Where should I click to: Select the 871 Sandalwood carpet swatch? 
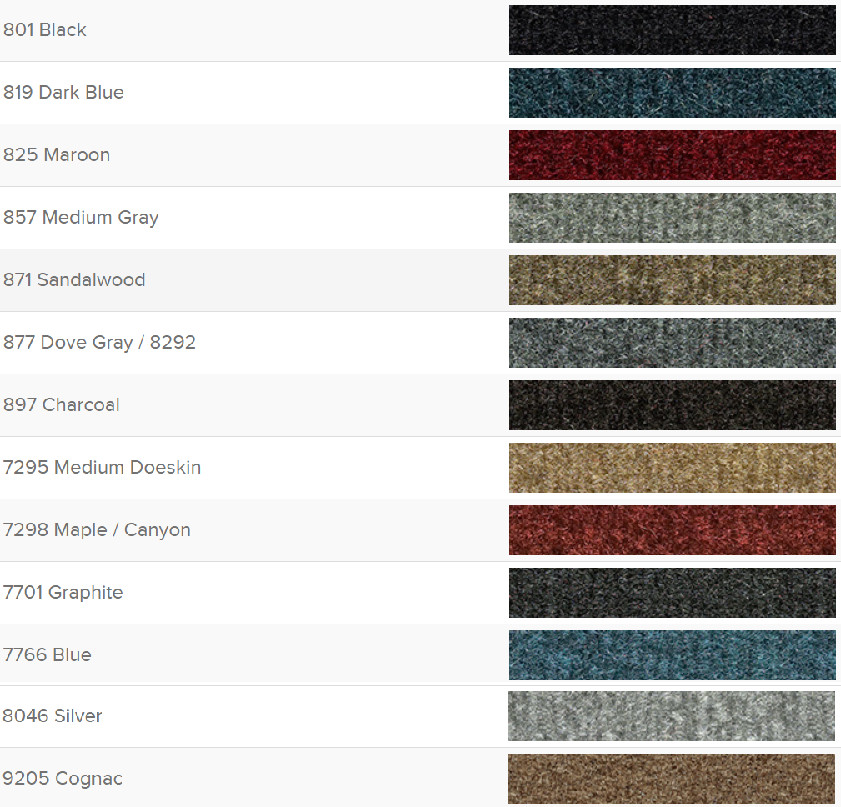point(672,280)
